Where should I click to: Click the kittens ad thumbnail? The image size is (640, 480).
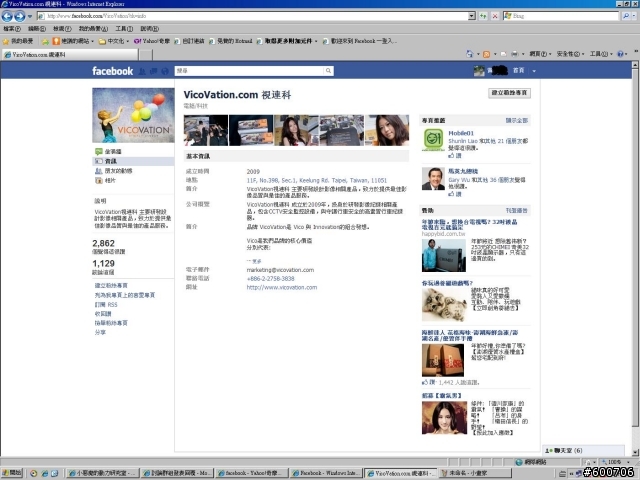pyautogui.click(x=444, y=304)
